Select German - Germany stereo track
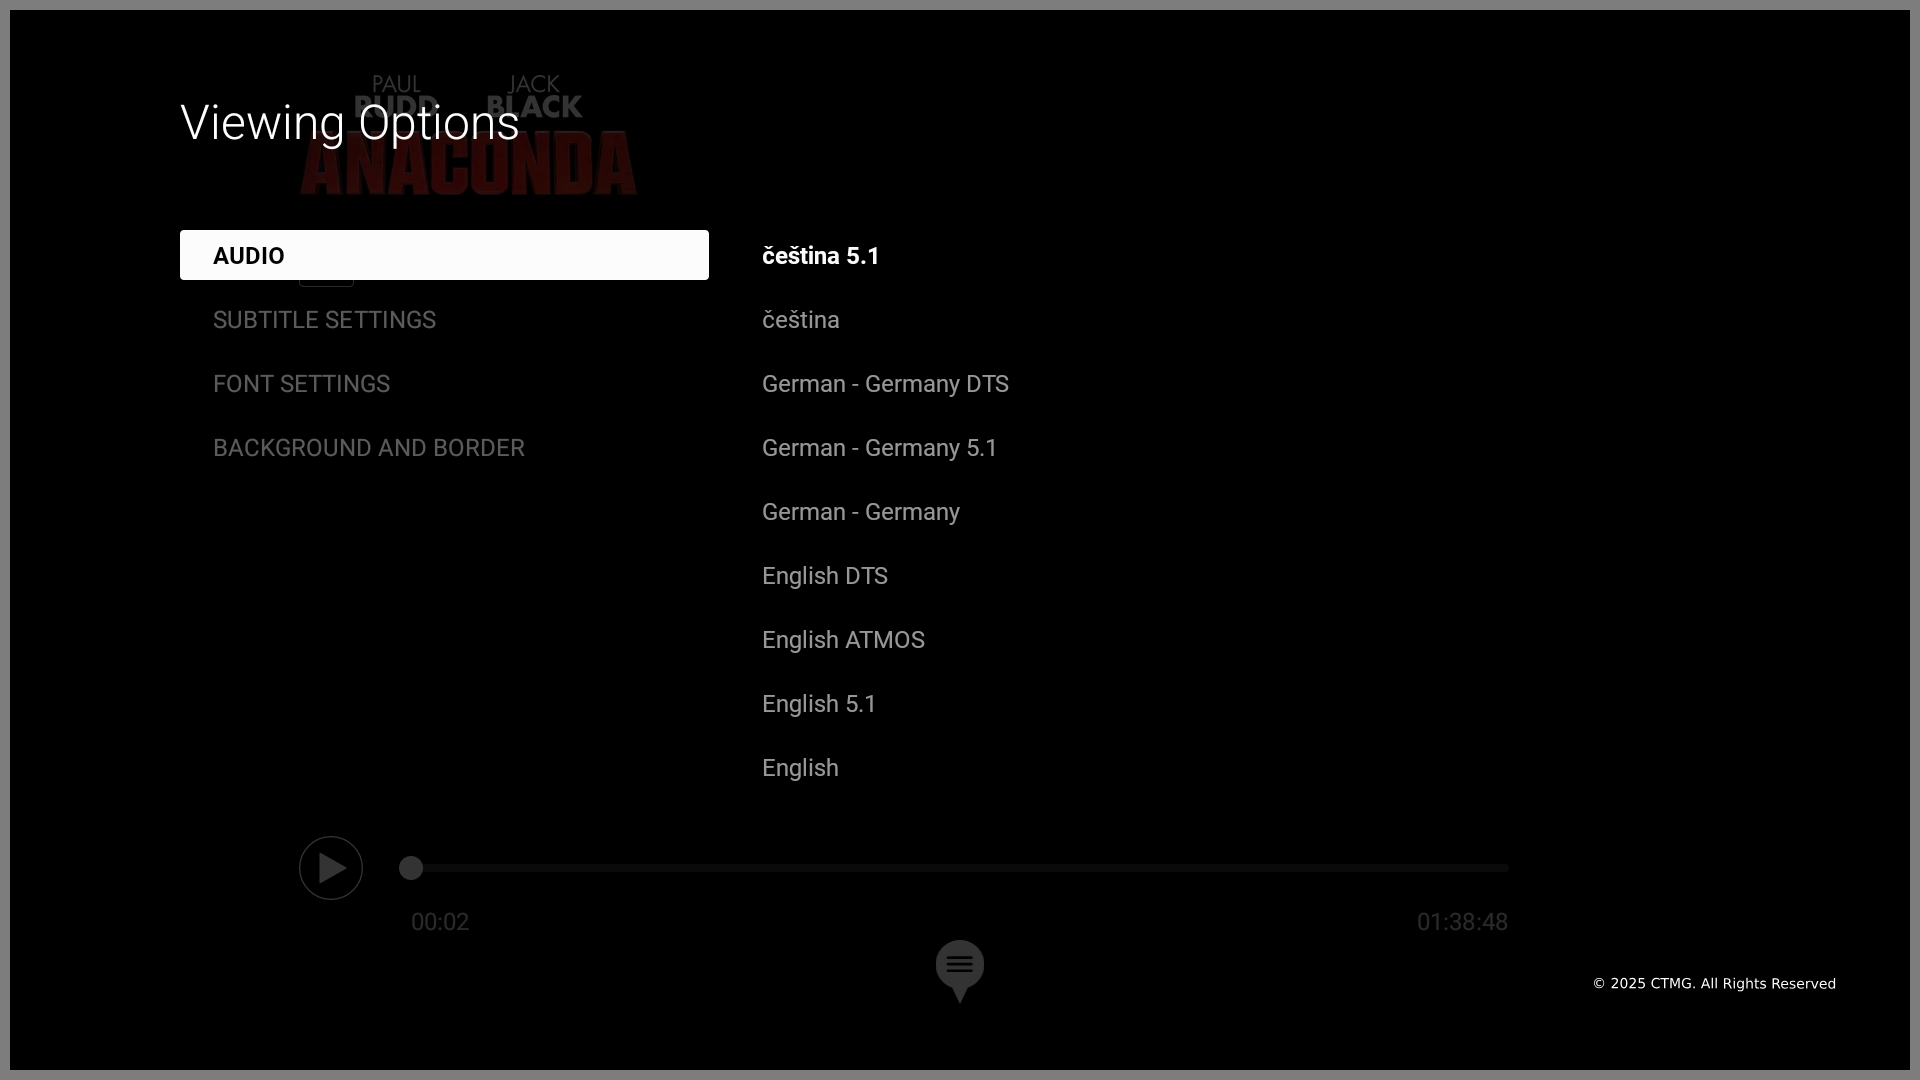The image size is (1920, 1080). coord(860,512)
